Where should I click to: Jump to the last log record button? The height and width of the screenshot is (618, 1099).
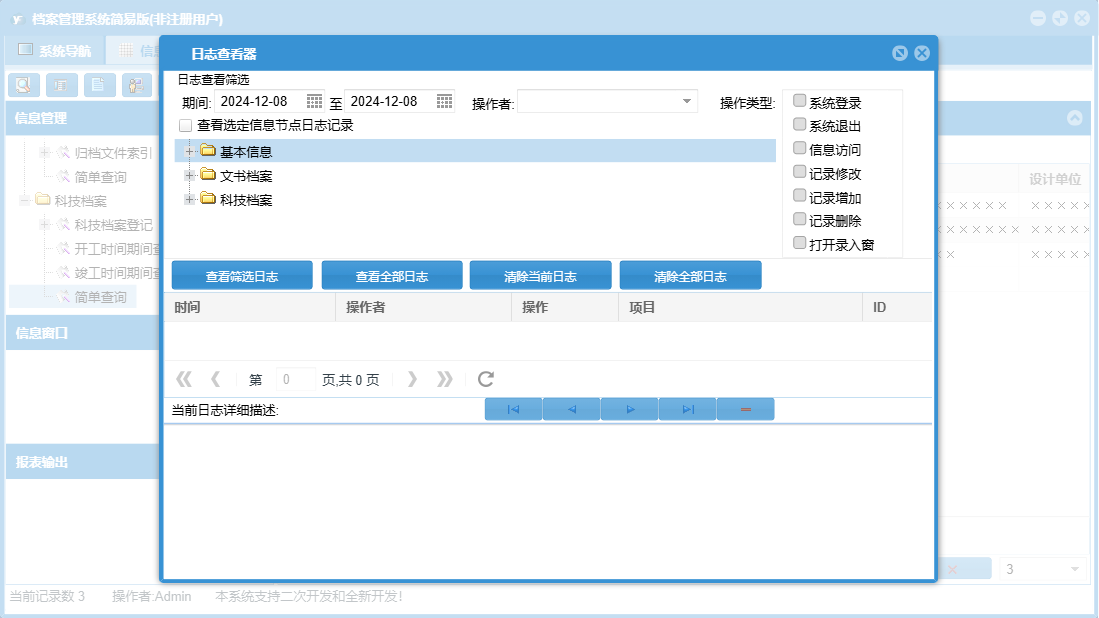pyautogui.click(x=688, y=409)
